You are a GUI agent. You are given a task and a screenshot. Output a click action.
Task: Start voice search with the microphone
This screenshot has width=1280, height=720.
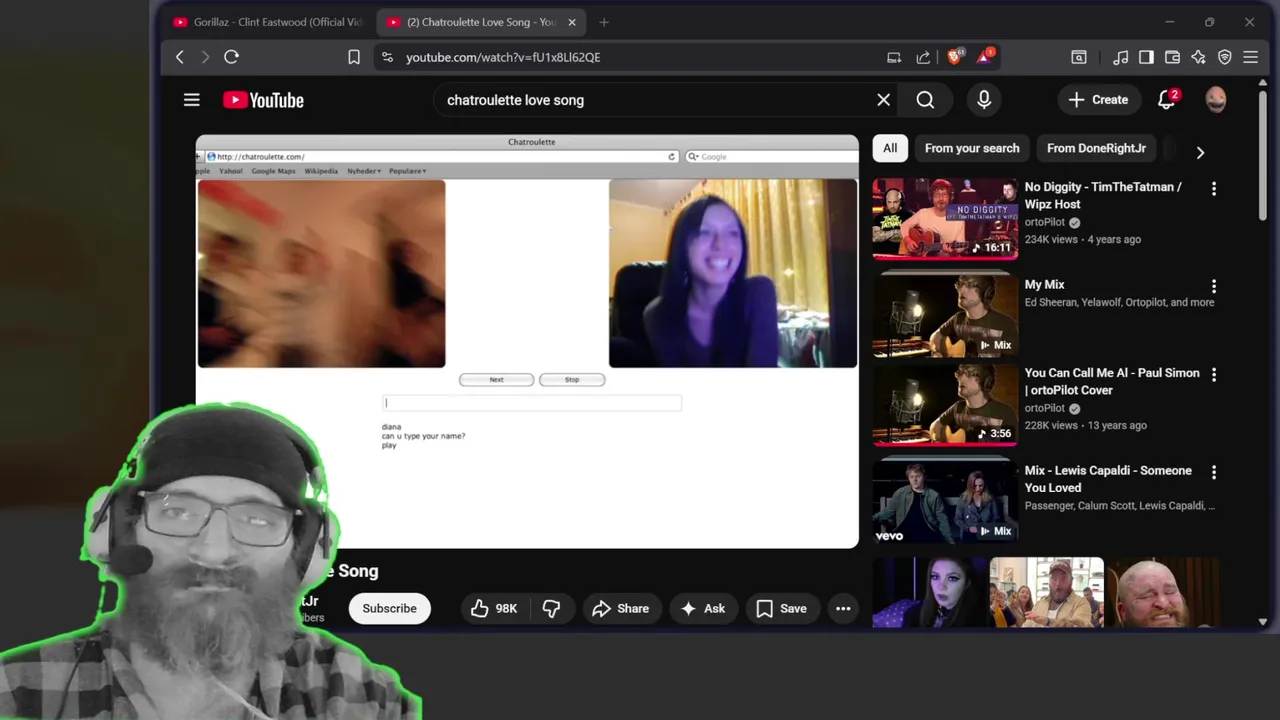[984, 100]
